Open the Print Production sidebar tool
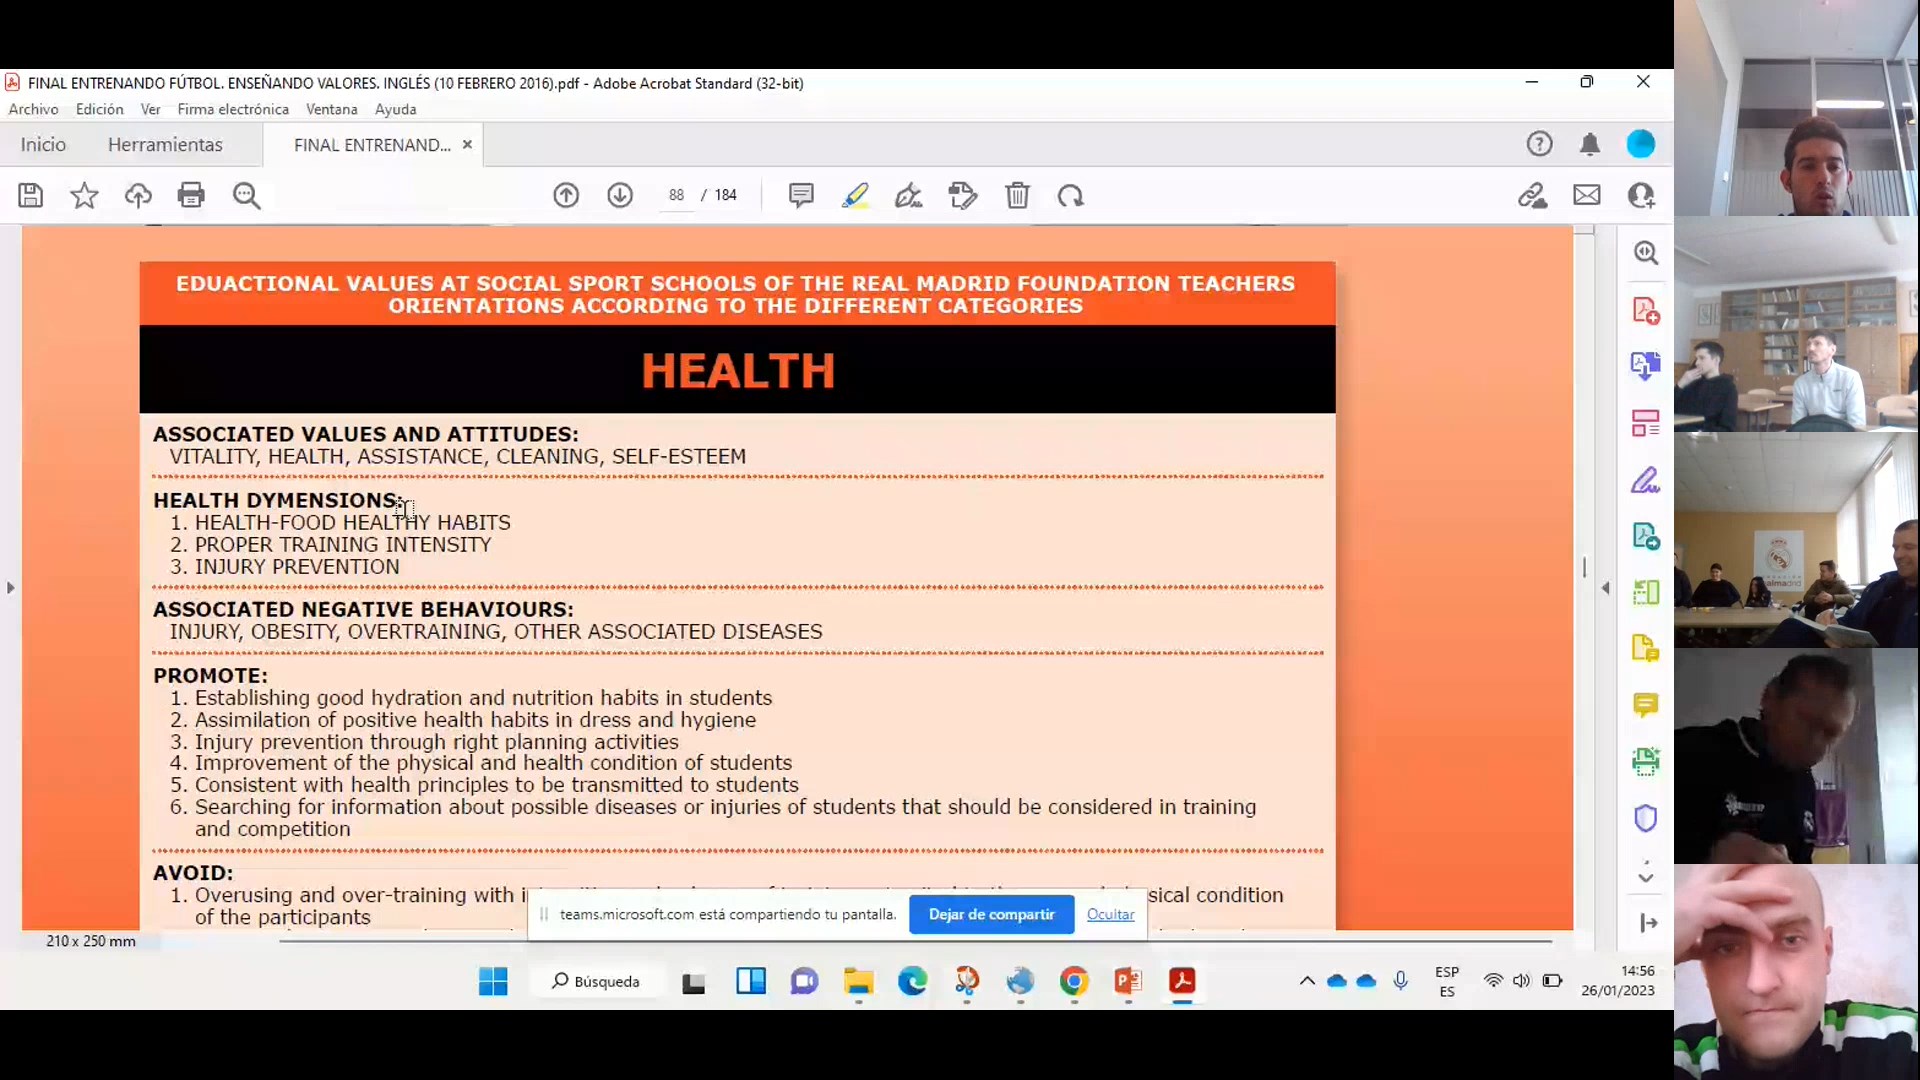 click(x=1646, y=762)
